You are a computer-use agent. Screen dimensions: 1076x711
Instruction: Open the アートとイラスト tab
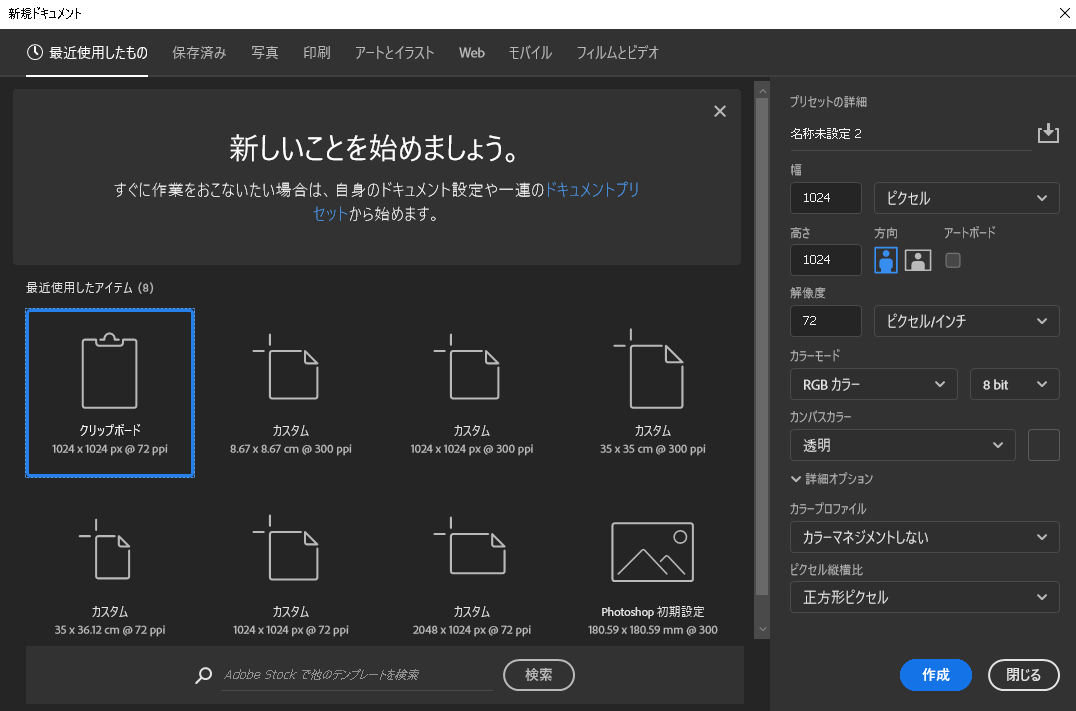[394, 53]
